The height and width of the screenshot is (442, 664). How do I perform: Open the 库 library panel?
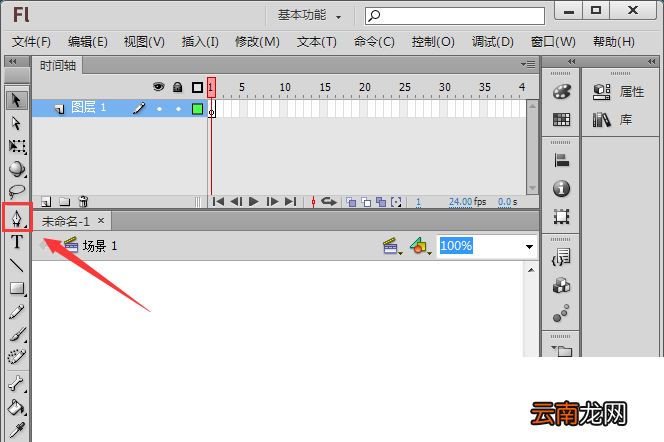[612, 120]
